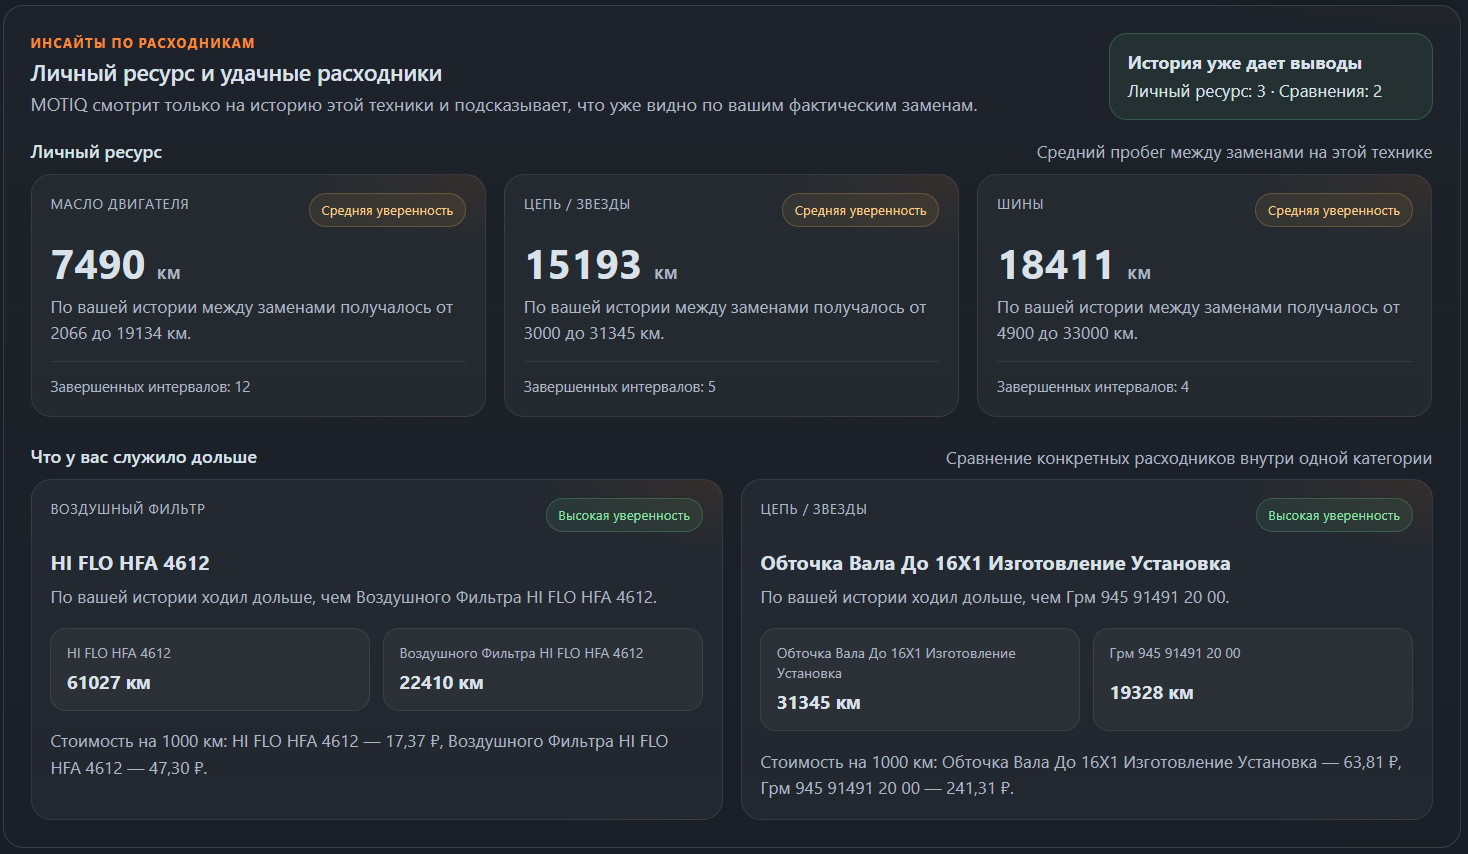Click the 'Высокая уверенность' badge on chain comparison card
1468x854 pixels.
click(x=1334, y=515)
